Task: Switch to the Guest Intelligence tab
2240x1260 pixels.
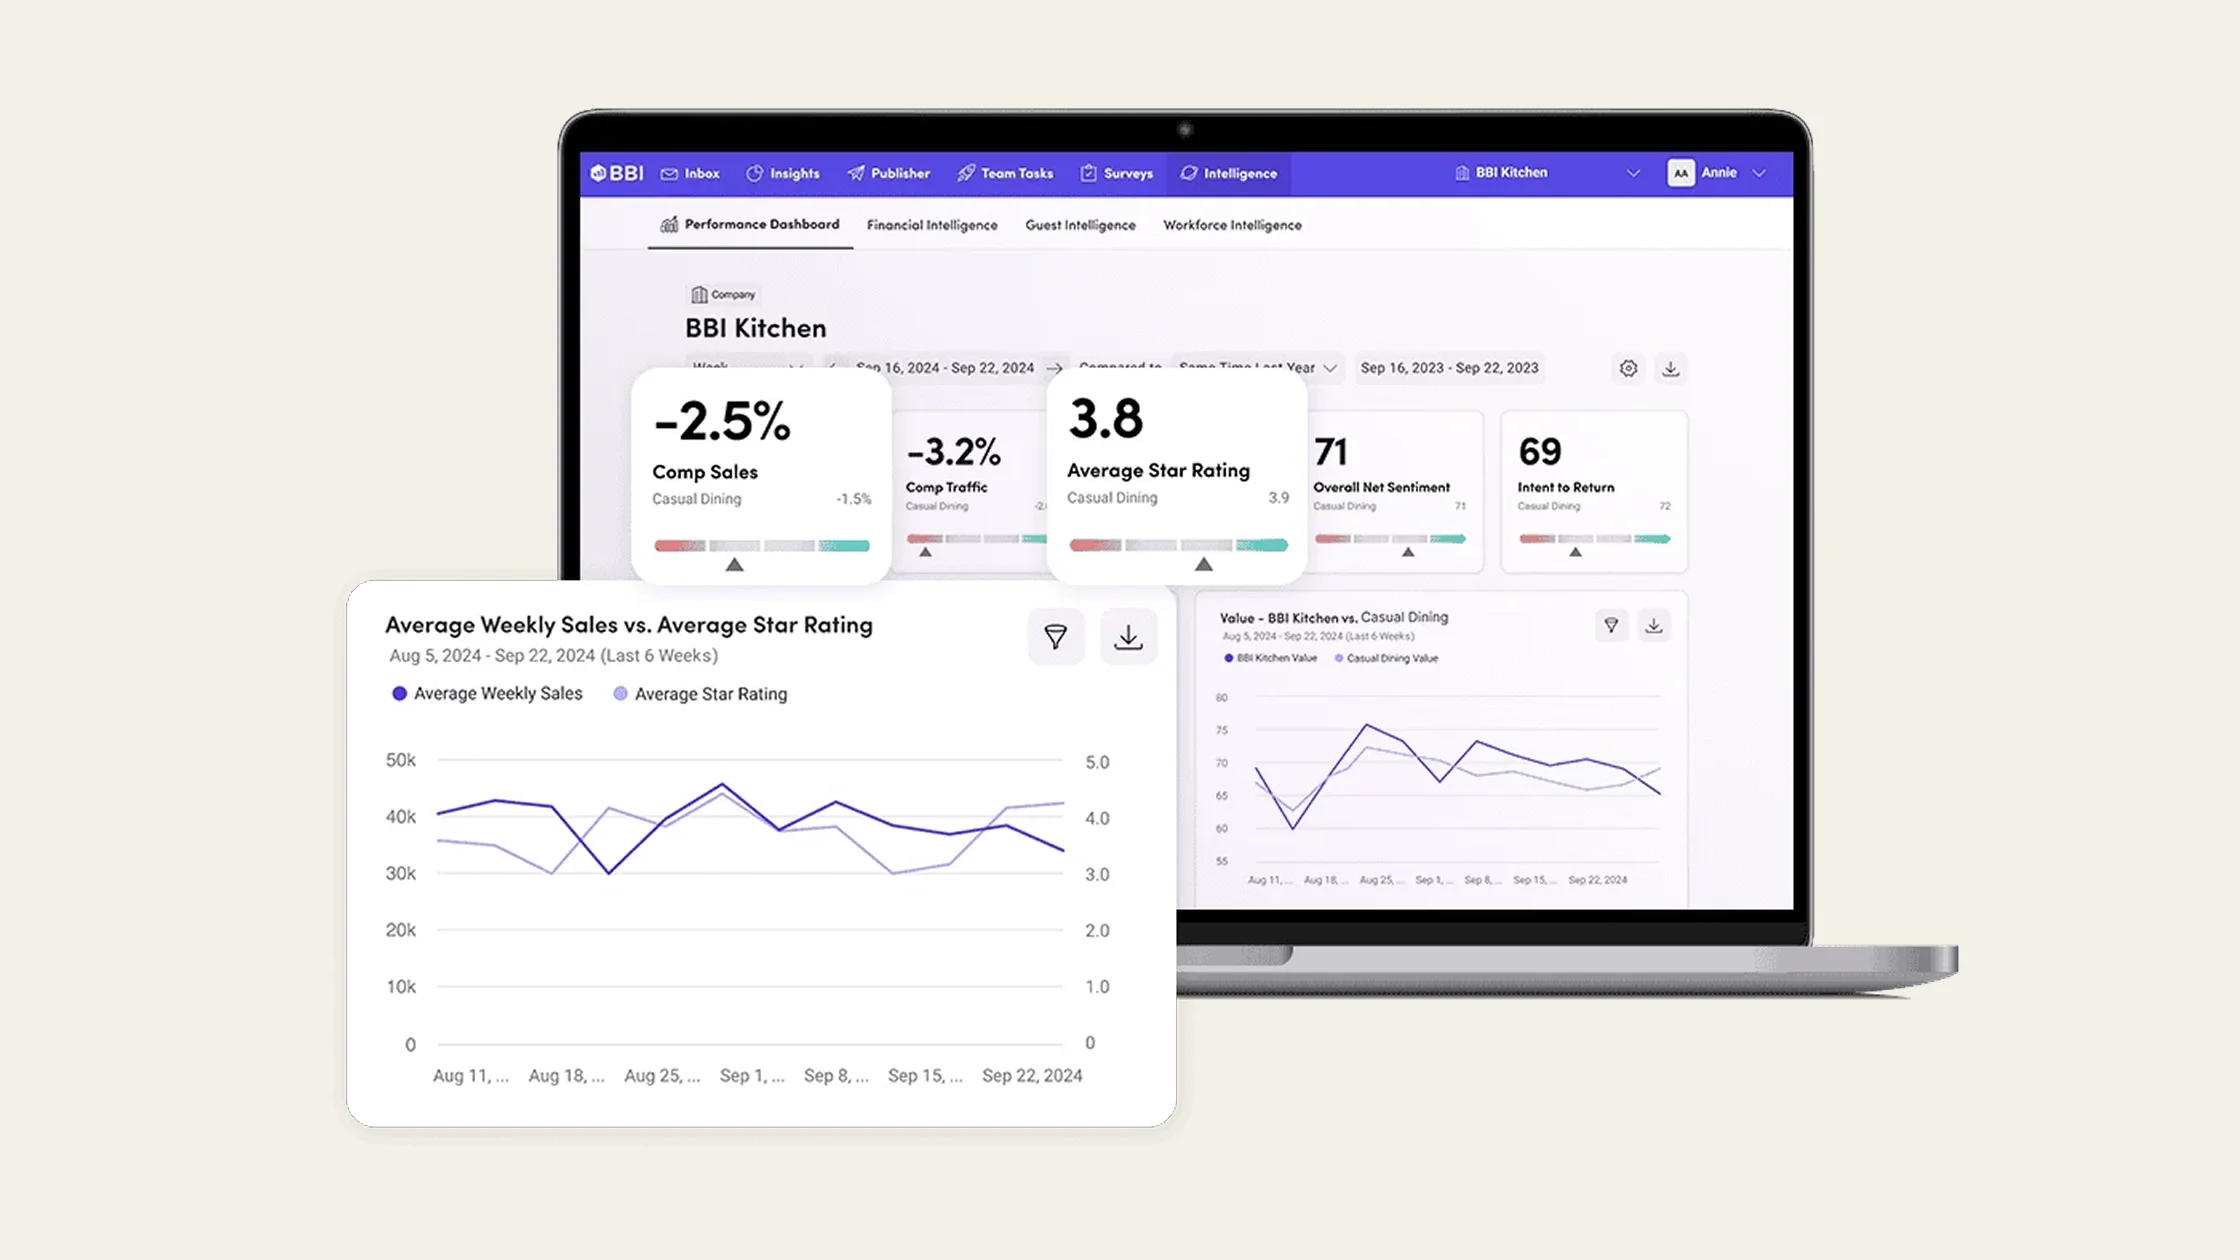Action: coord(1080,225)
